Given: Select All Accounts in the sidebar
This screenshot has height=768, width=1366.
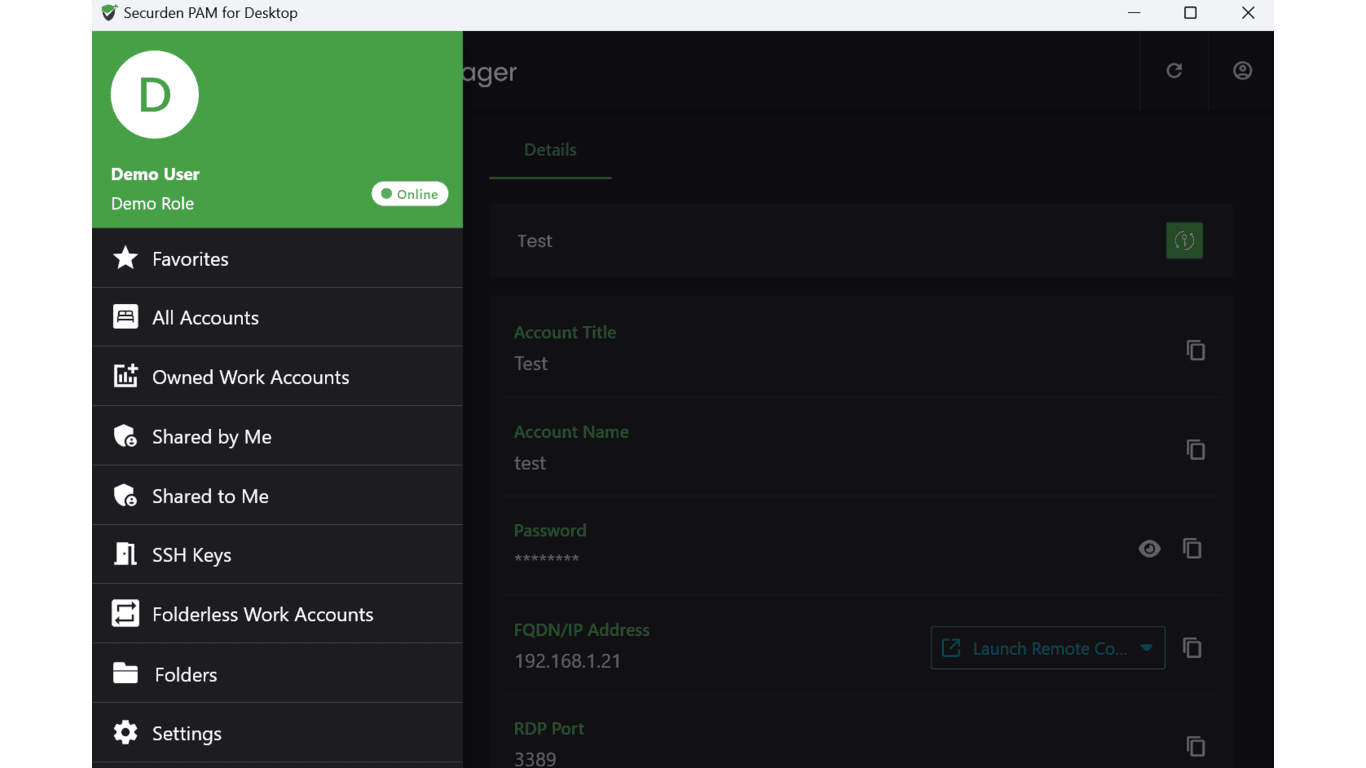Looking at the screenshot, I should click(x=277, y=317).
